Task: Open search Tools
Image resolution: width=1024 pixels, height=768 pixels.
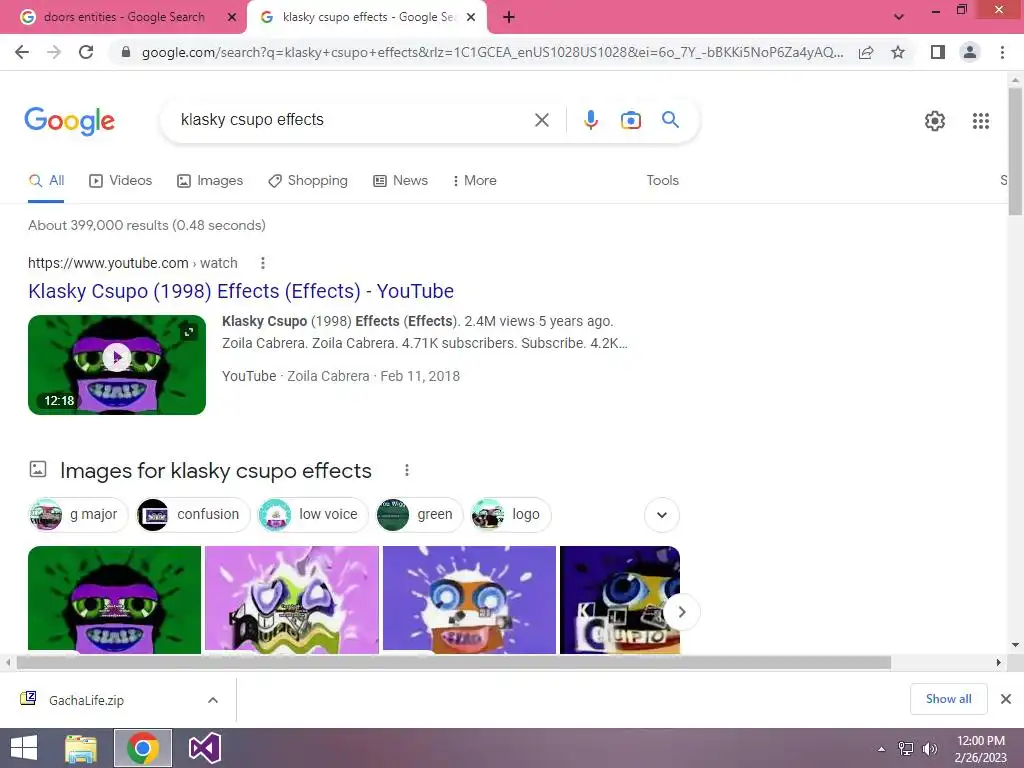Action: coord(663,180)
